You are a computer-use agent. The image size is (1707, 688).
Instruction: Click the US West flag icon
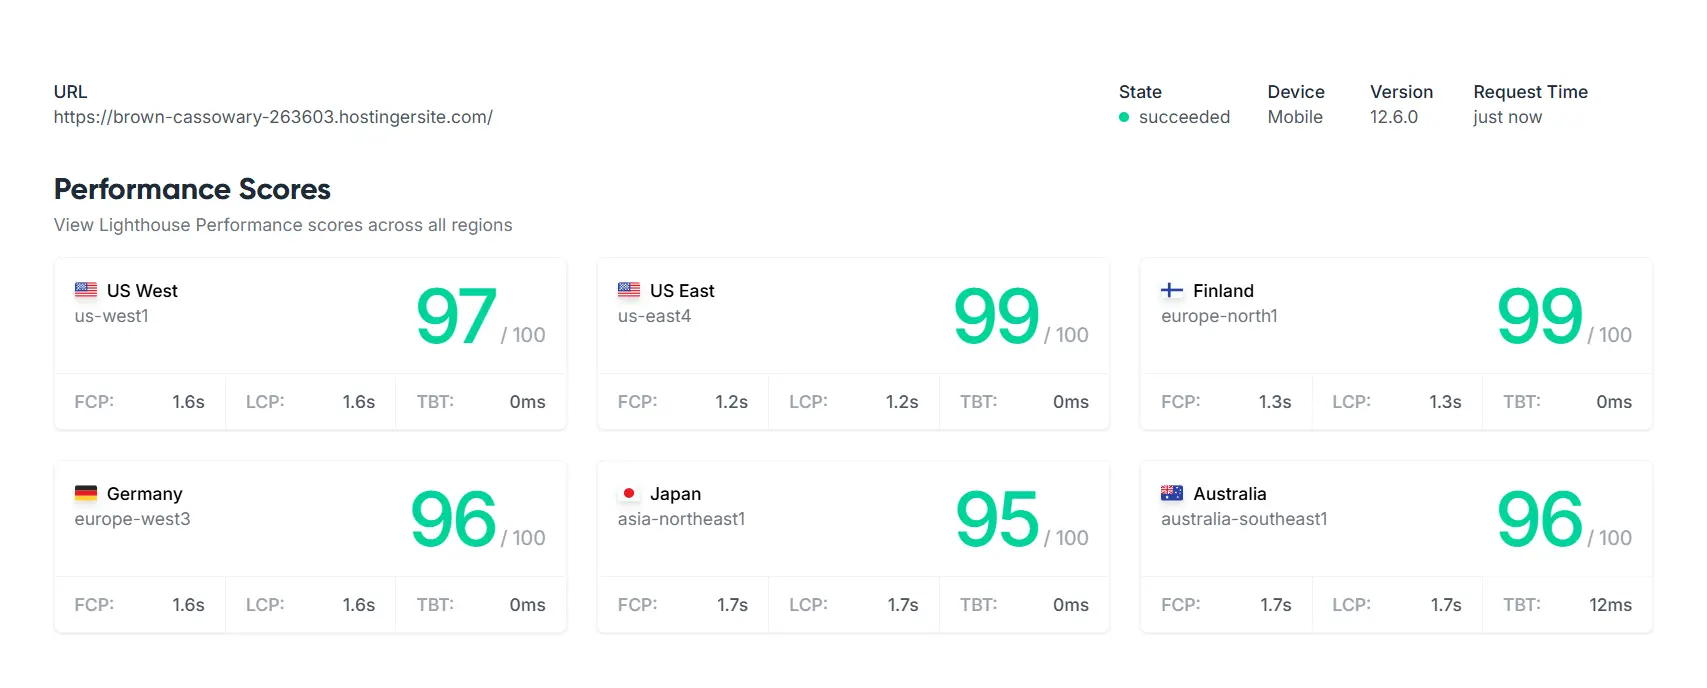86,290
